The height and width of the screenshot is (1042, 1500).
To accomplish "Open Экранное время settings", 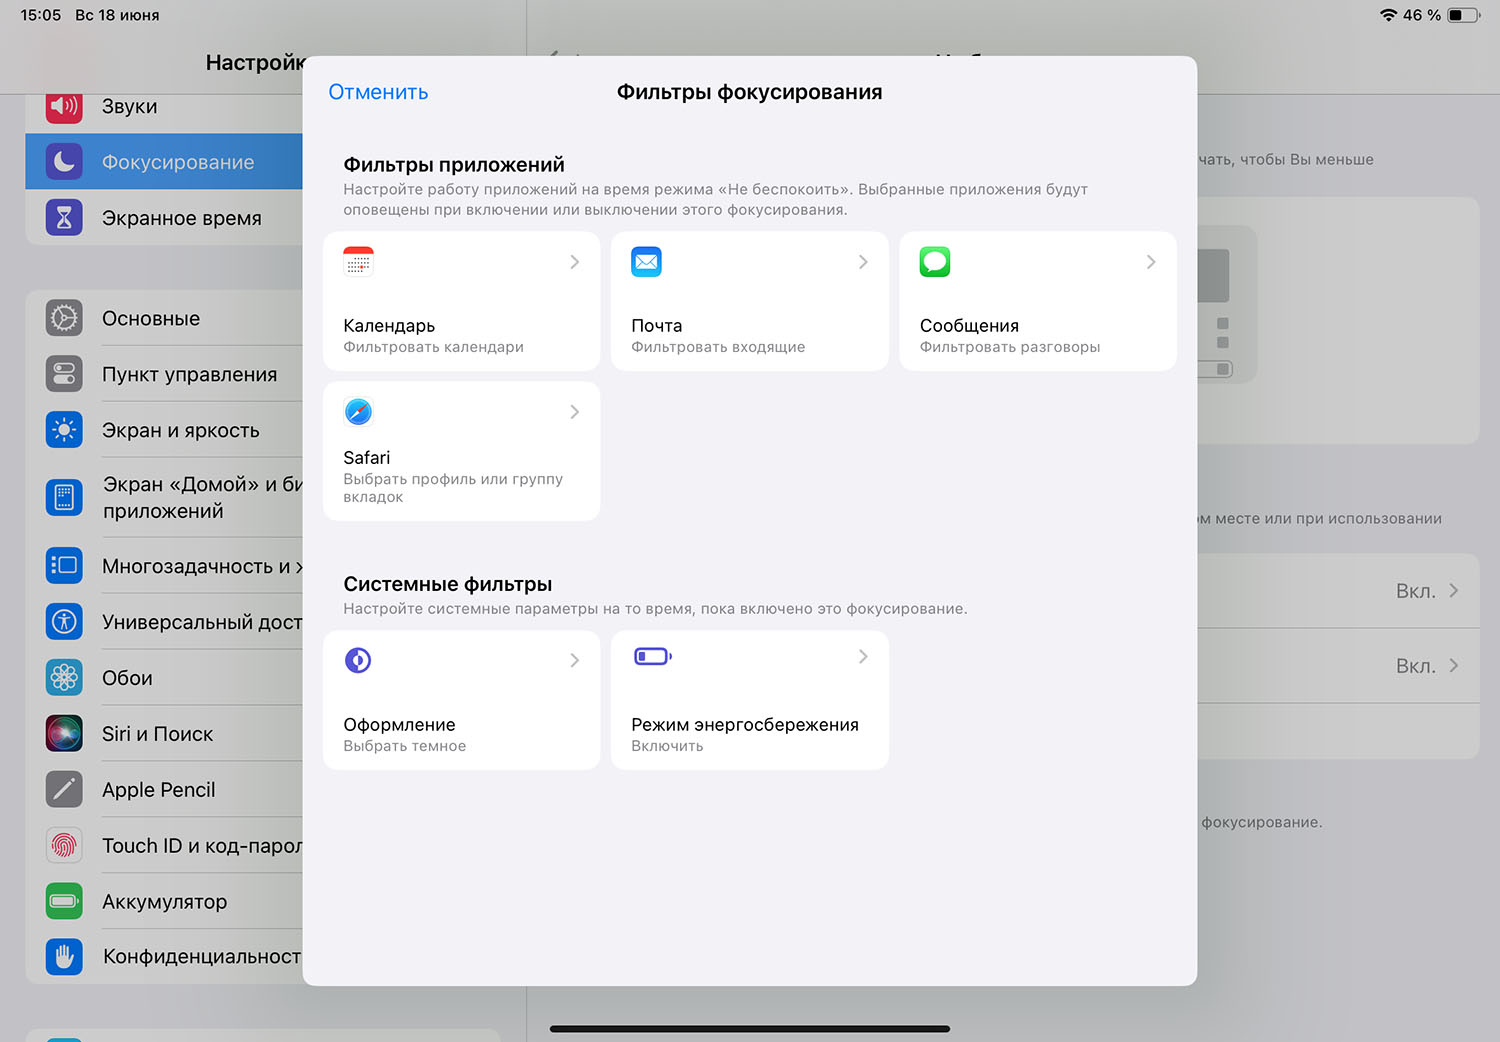I will (164, 218).
